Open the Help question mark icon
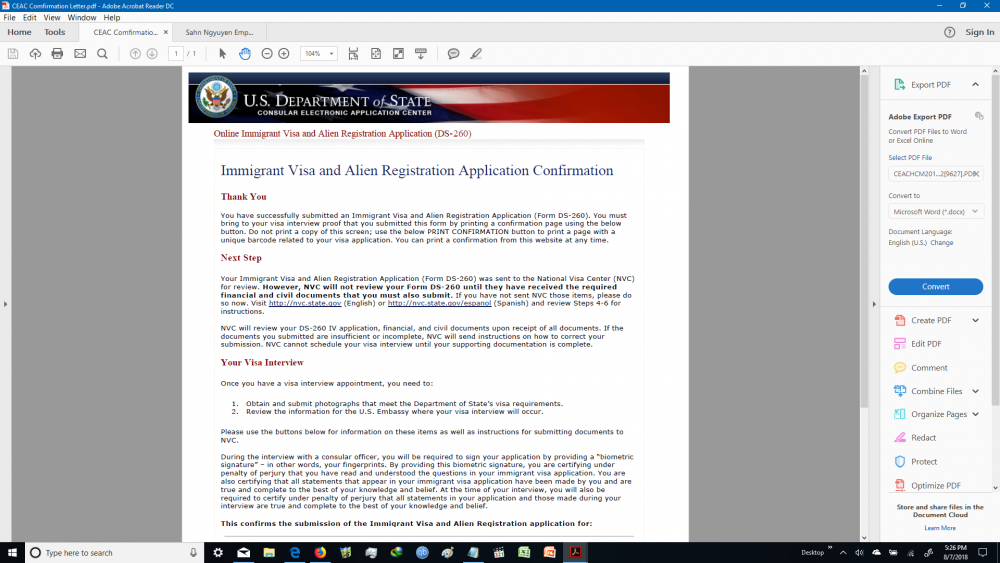The width and height of the screenshot is (1000, 563). tap(950, 32)
